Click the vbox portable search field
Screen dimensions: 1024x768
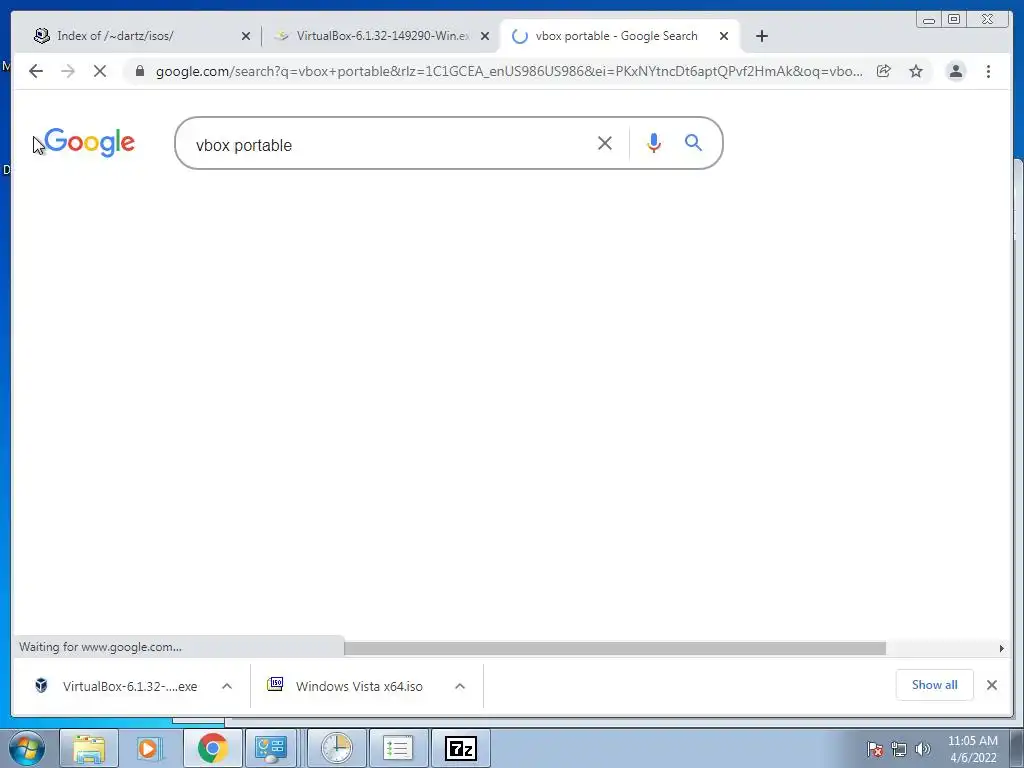click(392, 145)
